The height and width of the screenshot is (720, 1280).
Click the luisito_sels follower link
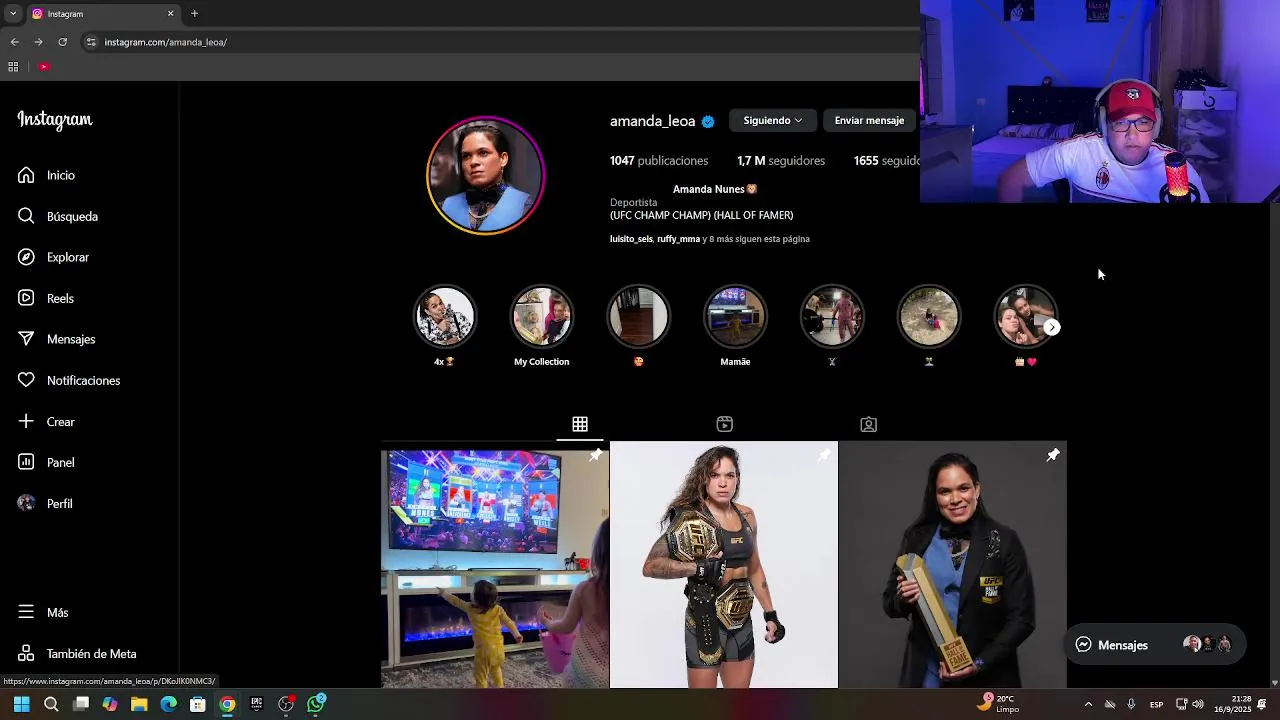(x=631, y=239)
